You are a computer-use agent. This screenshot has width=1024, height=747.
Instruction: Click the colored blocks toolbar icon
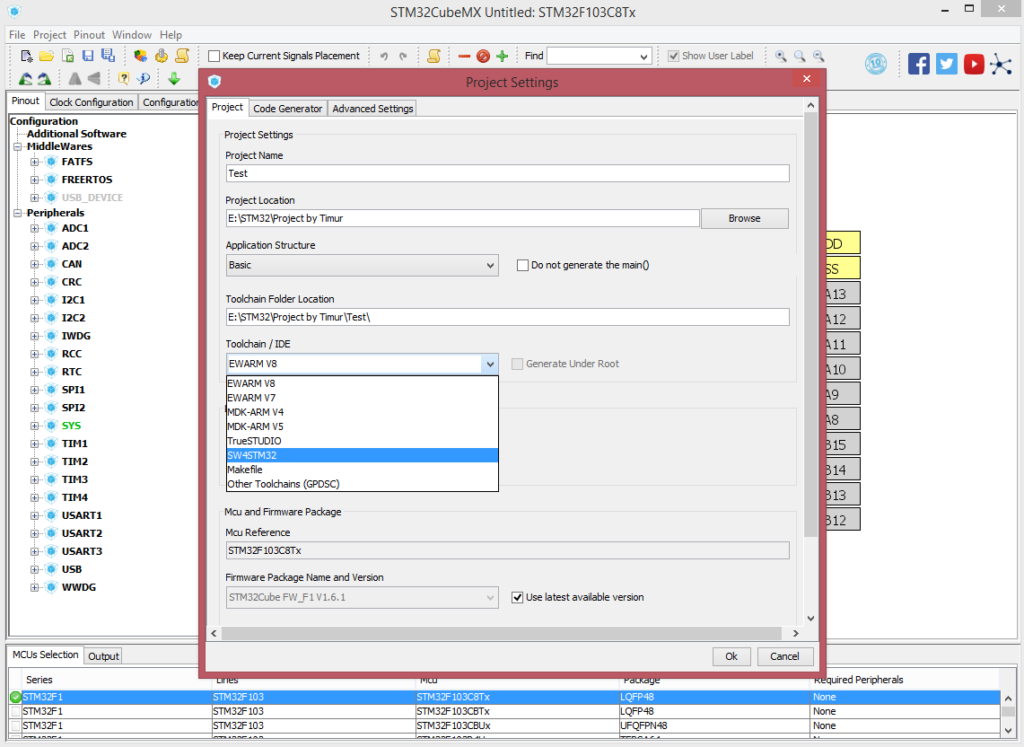(140, 56)
